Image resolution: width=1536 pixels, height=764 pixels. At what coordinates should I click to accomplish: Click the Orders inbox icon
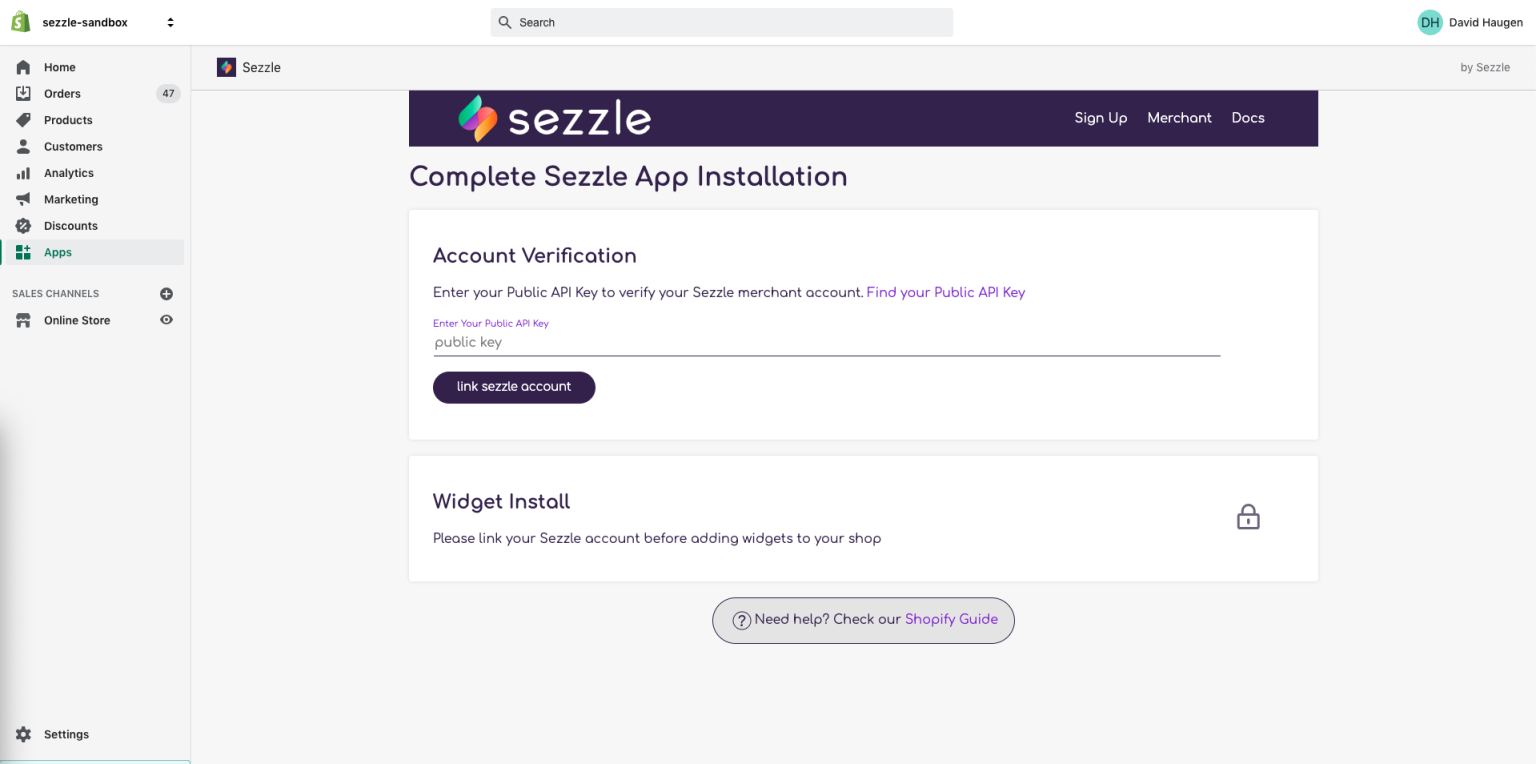(23, 93)
